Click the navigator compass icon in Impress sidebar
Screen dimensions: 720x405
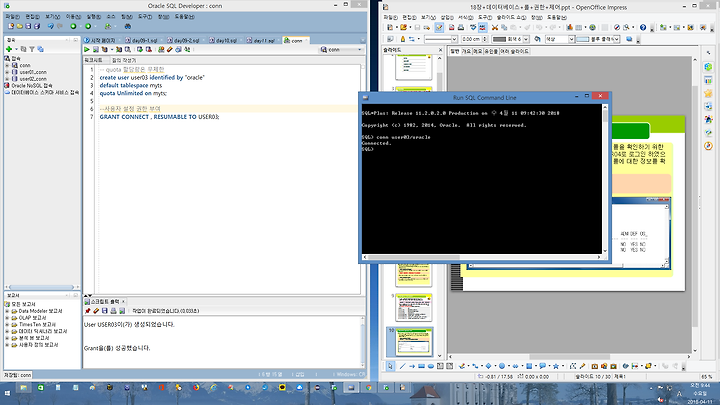click(x=708, y=146)
